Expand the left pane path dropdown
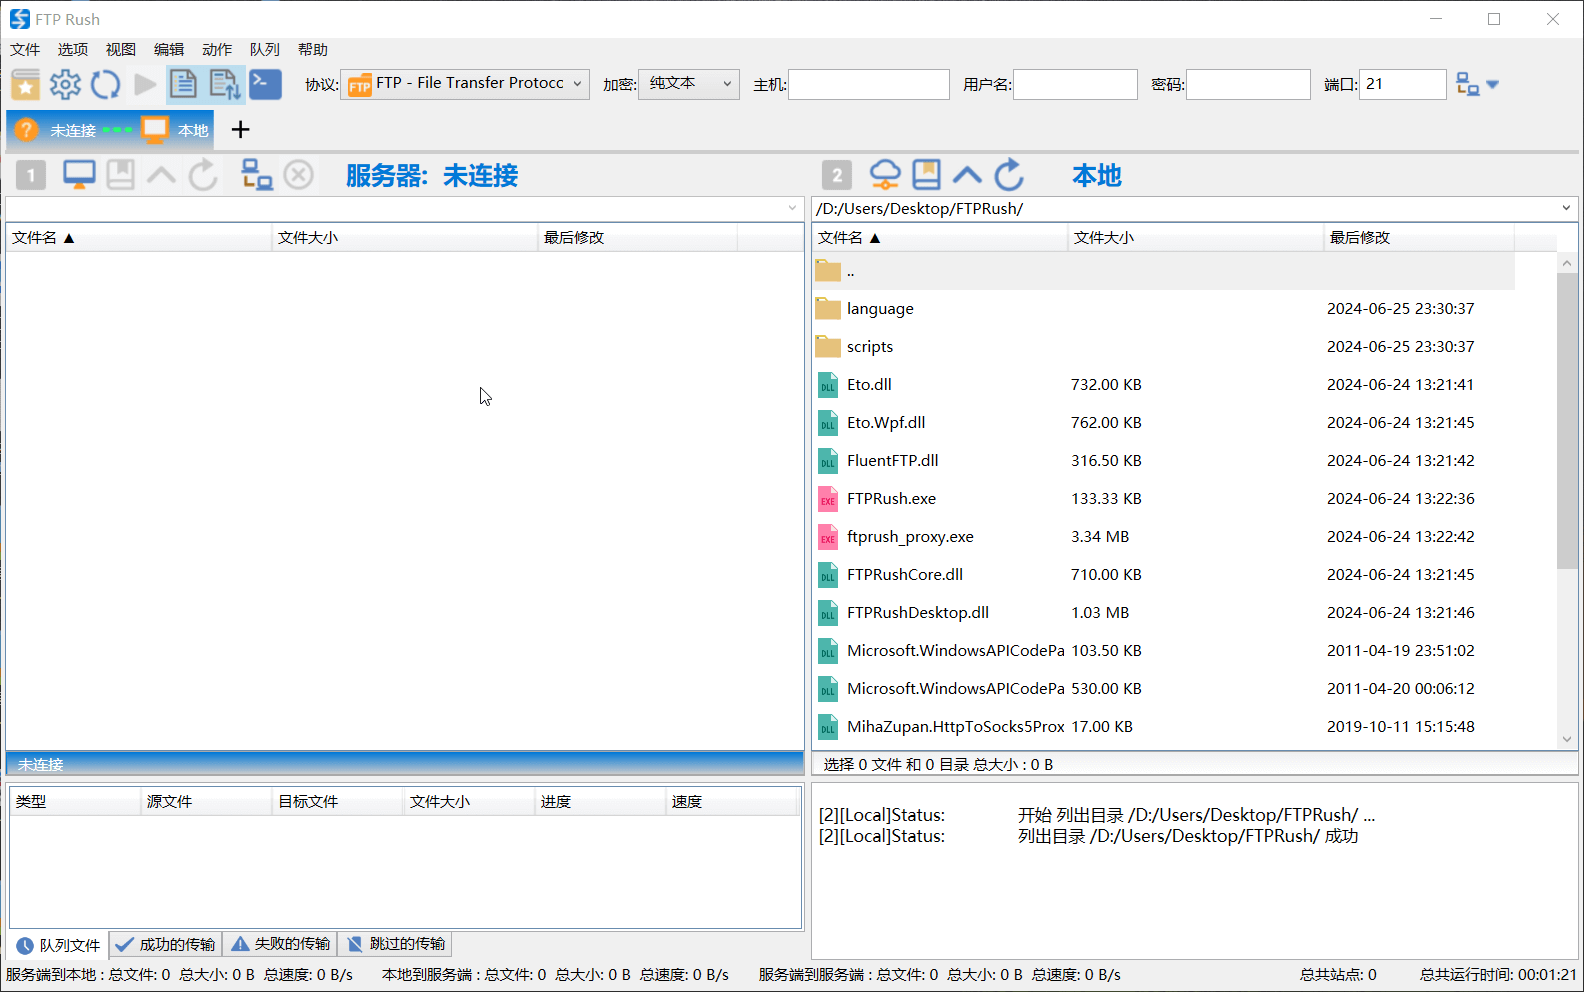Screen dimensions: 1584x992 tap(792, 208)
